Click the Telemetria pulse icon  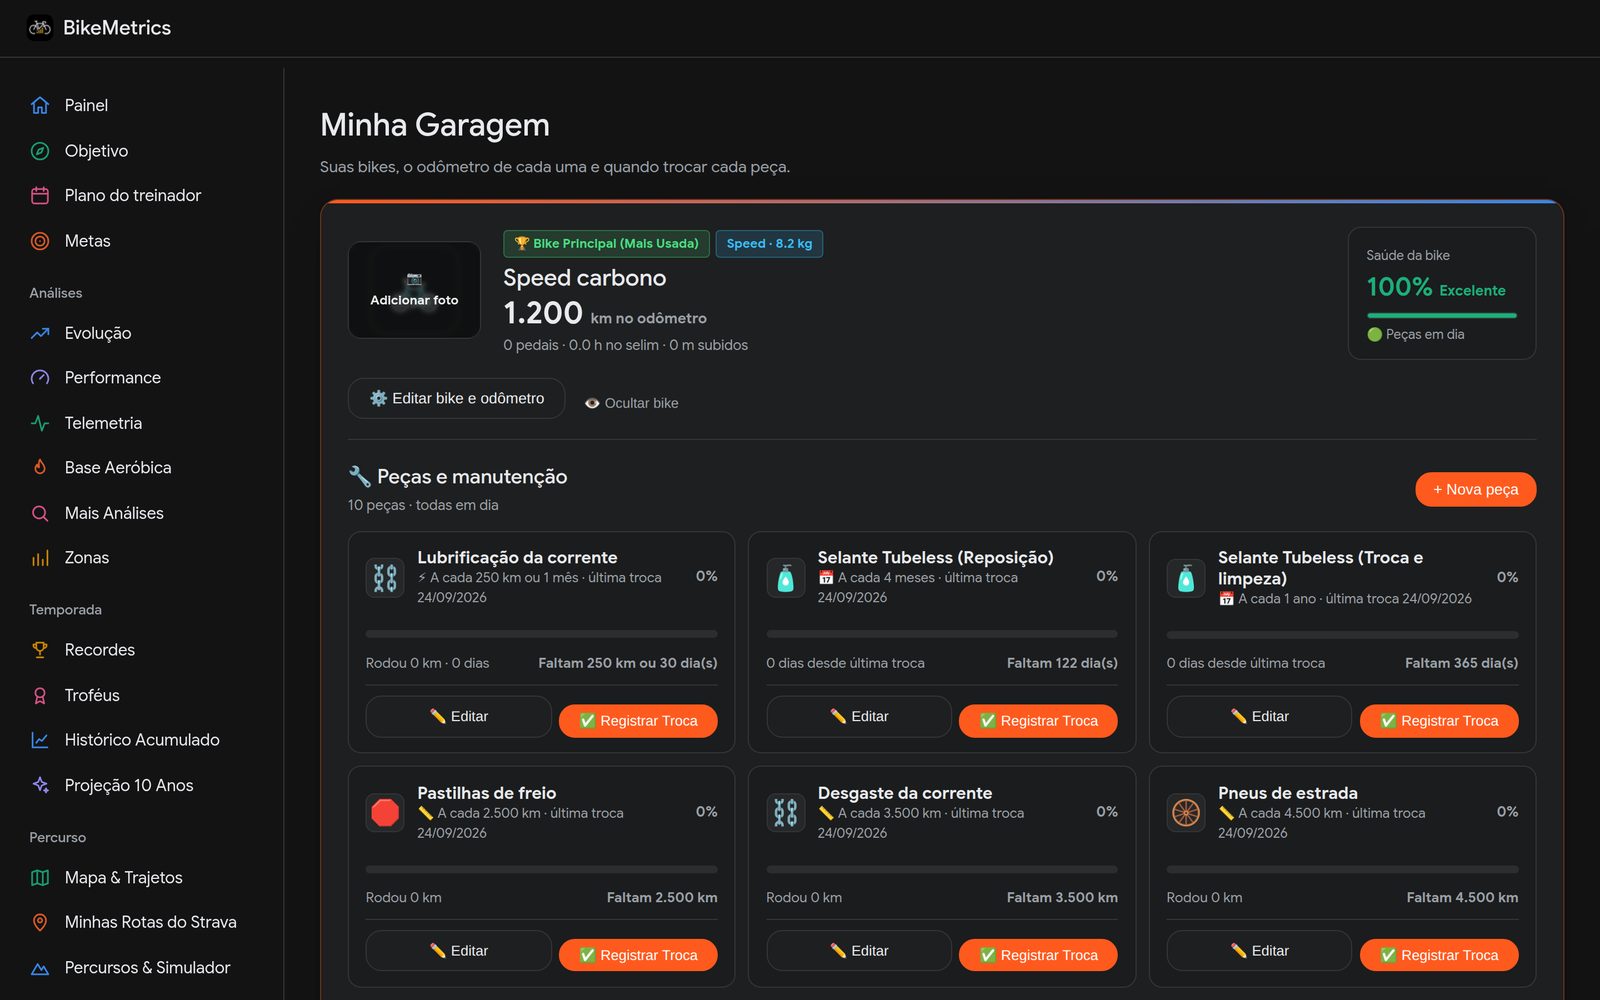pos(40,423)
